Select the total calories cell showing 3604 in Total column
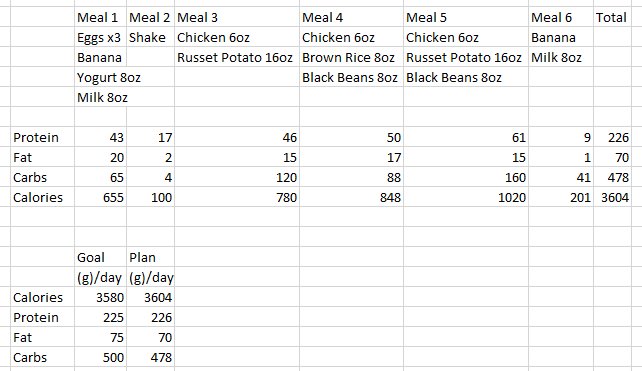642x371 pixels. click(612, 197)
